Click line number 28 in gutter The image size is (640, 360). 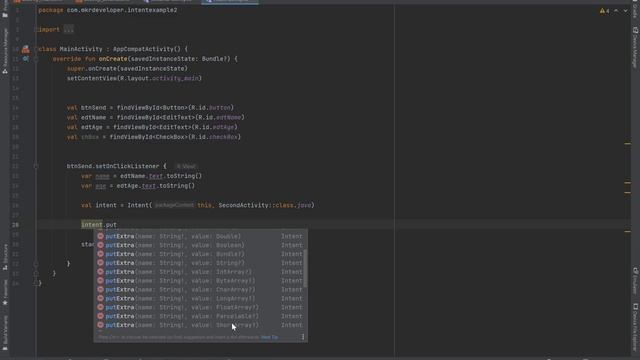[x=15, y=225]
